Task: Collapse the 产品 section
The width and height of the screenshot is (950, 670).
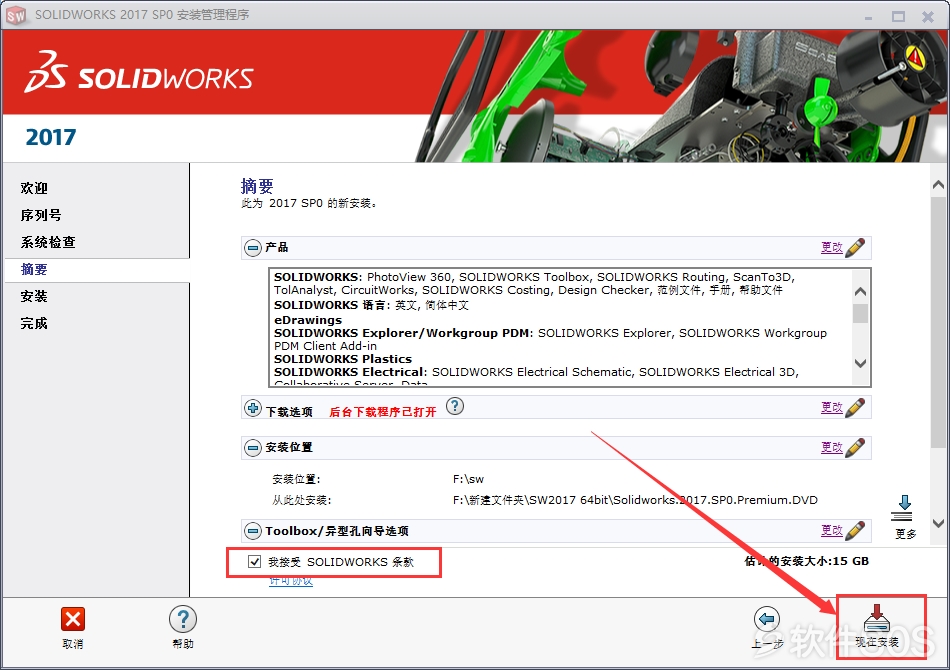Action: tap(253, 248)
